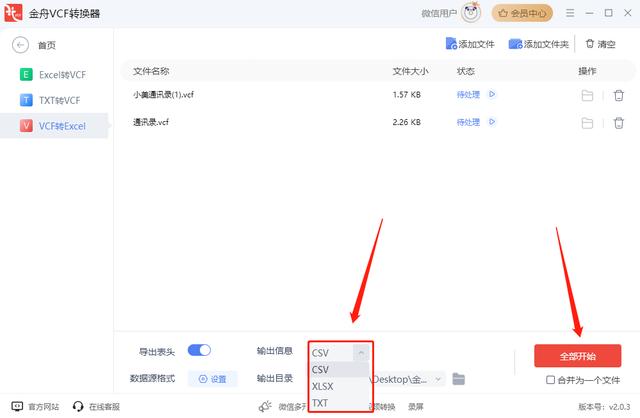Click the 微信用户 account name
Screen dimensions: 640x418
pyautogui.click(x=439, y=13)
